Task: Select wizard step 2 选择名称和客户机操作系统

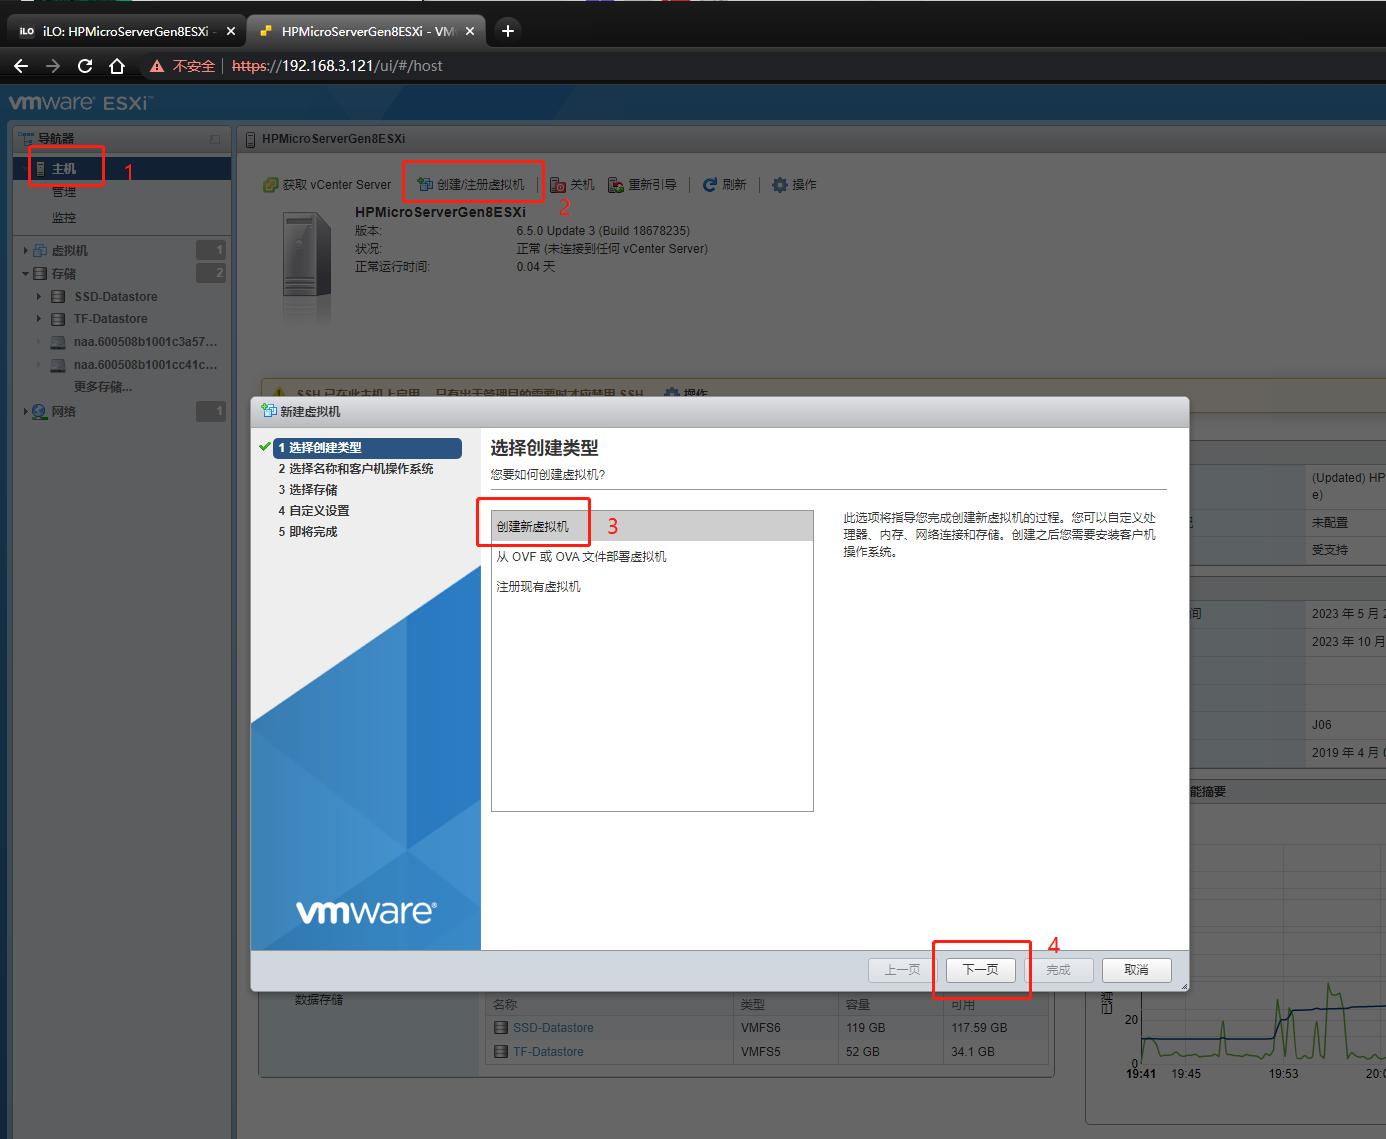Action: [356, 469]
